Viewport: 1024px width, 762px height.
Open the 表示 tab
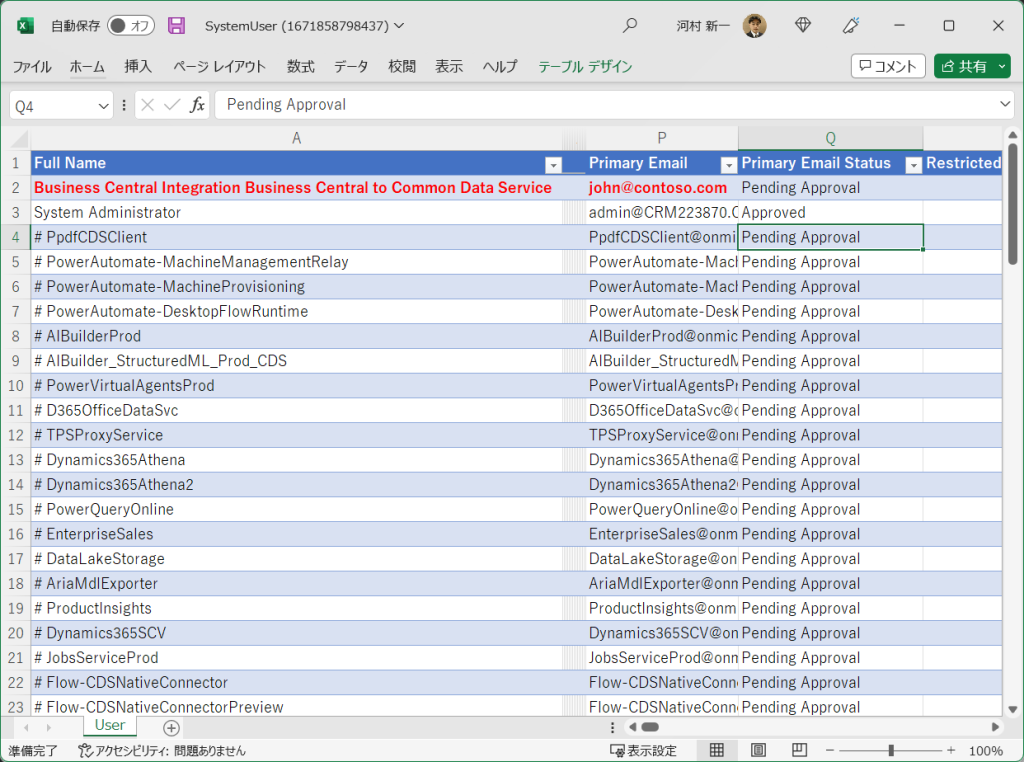(449, 67)
